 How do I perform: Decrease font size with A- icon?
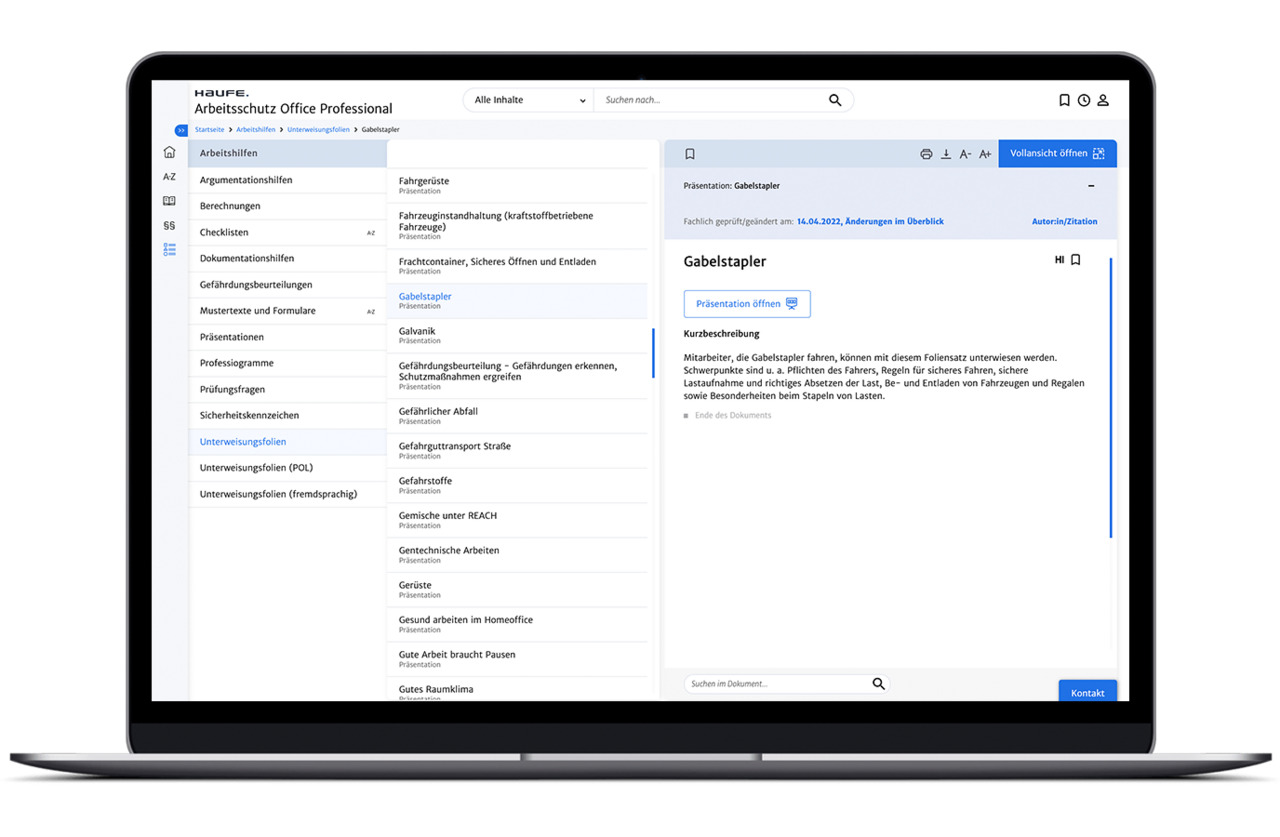[x=965, y=154]
